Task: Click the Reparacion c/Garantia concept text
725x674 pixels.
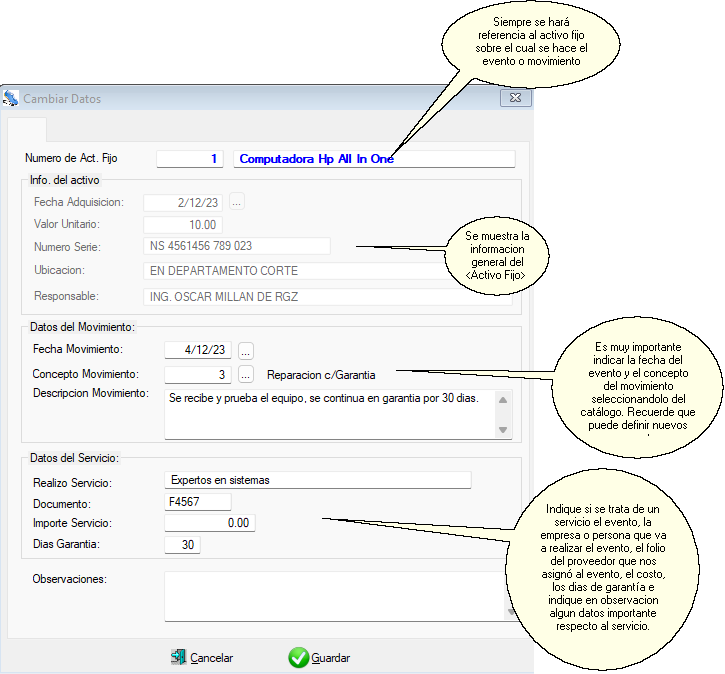Action: point(321,375)
